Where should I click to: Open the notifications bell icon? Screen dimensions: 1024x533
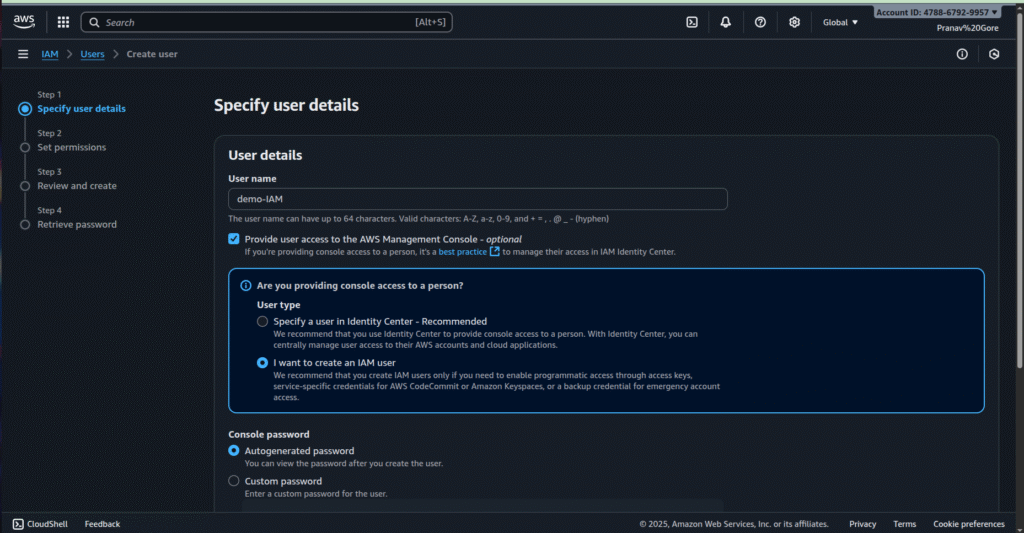(726, 22)
